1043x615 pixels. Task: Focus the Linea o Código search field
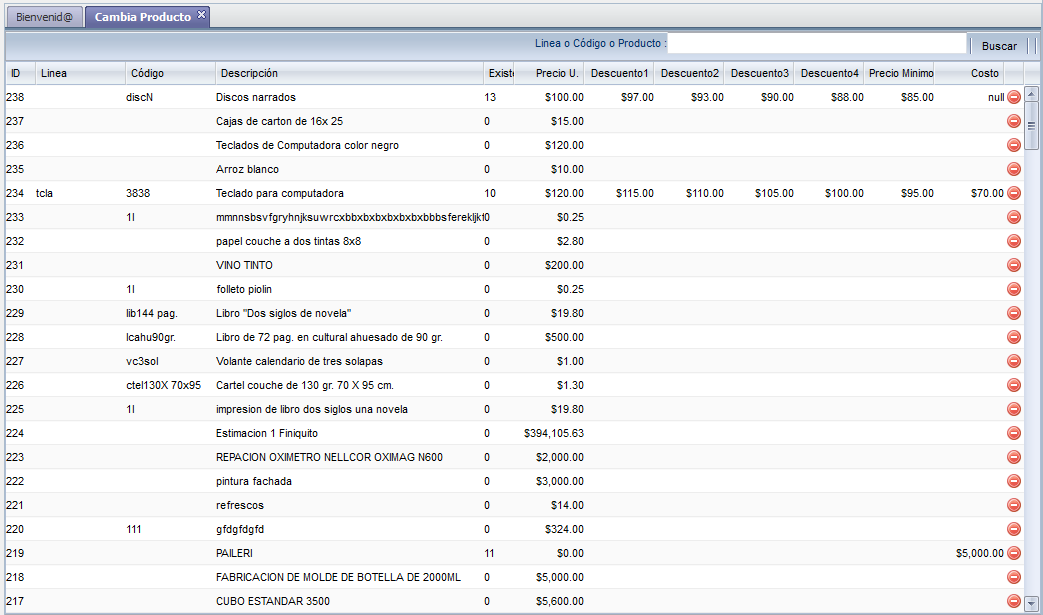point(817,45)
